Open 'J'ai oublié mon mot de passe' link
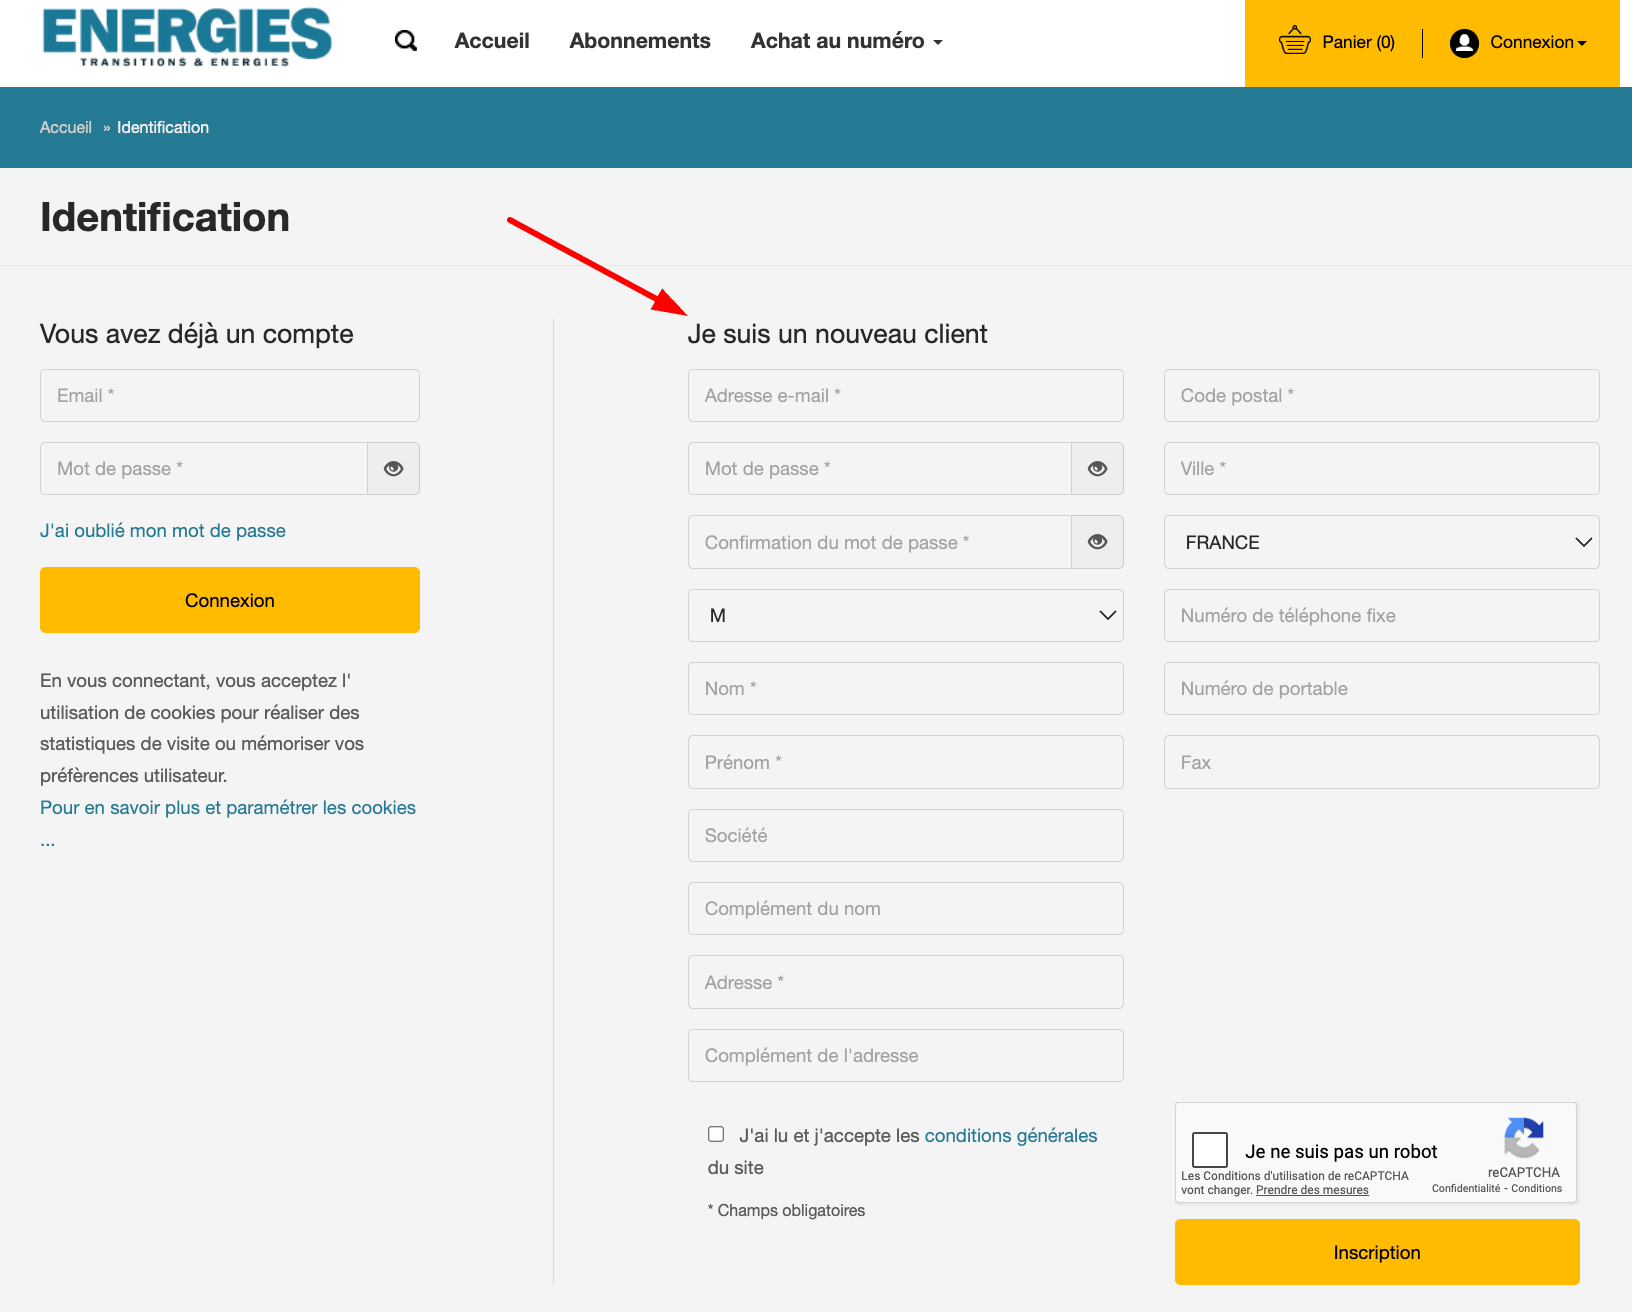The width and height of the screenshot is (1632, 1312). [x=163, y=531]
